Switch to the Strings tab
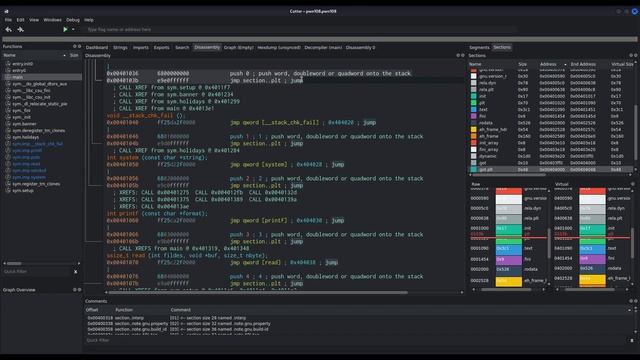The height and width of the screenshot is (360, 640). (120, 47)
